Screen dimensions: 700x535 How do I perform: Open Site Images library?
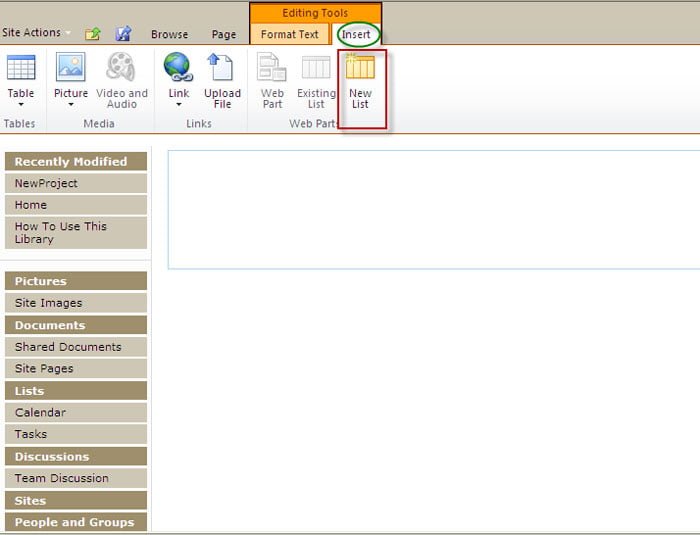coord(76,303)
